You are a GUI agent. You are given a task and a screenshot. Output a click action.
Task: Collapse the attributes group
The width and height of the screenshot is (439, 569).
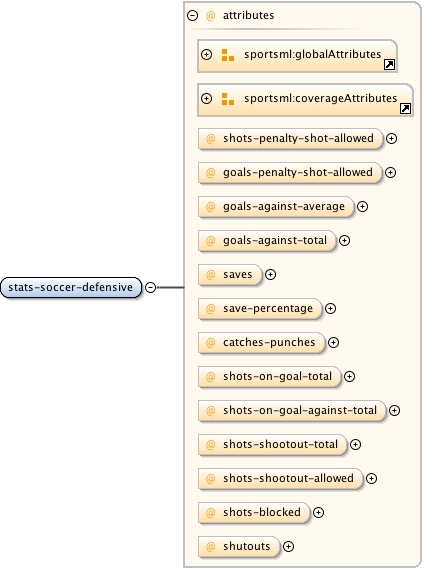192,15
